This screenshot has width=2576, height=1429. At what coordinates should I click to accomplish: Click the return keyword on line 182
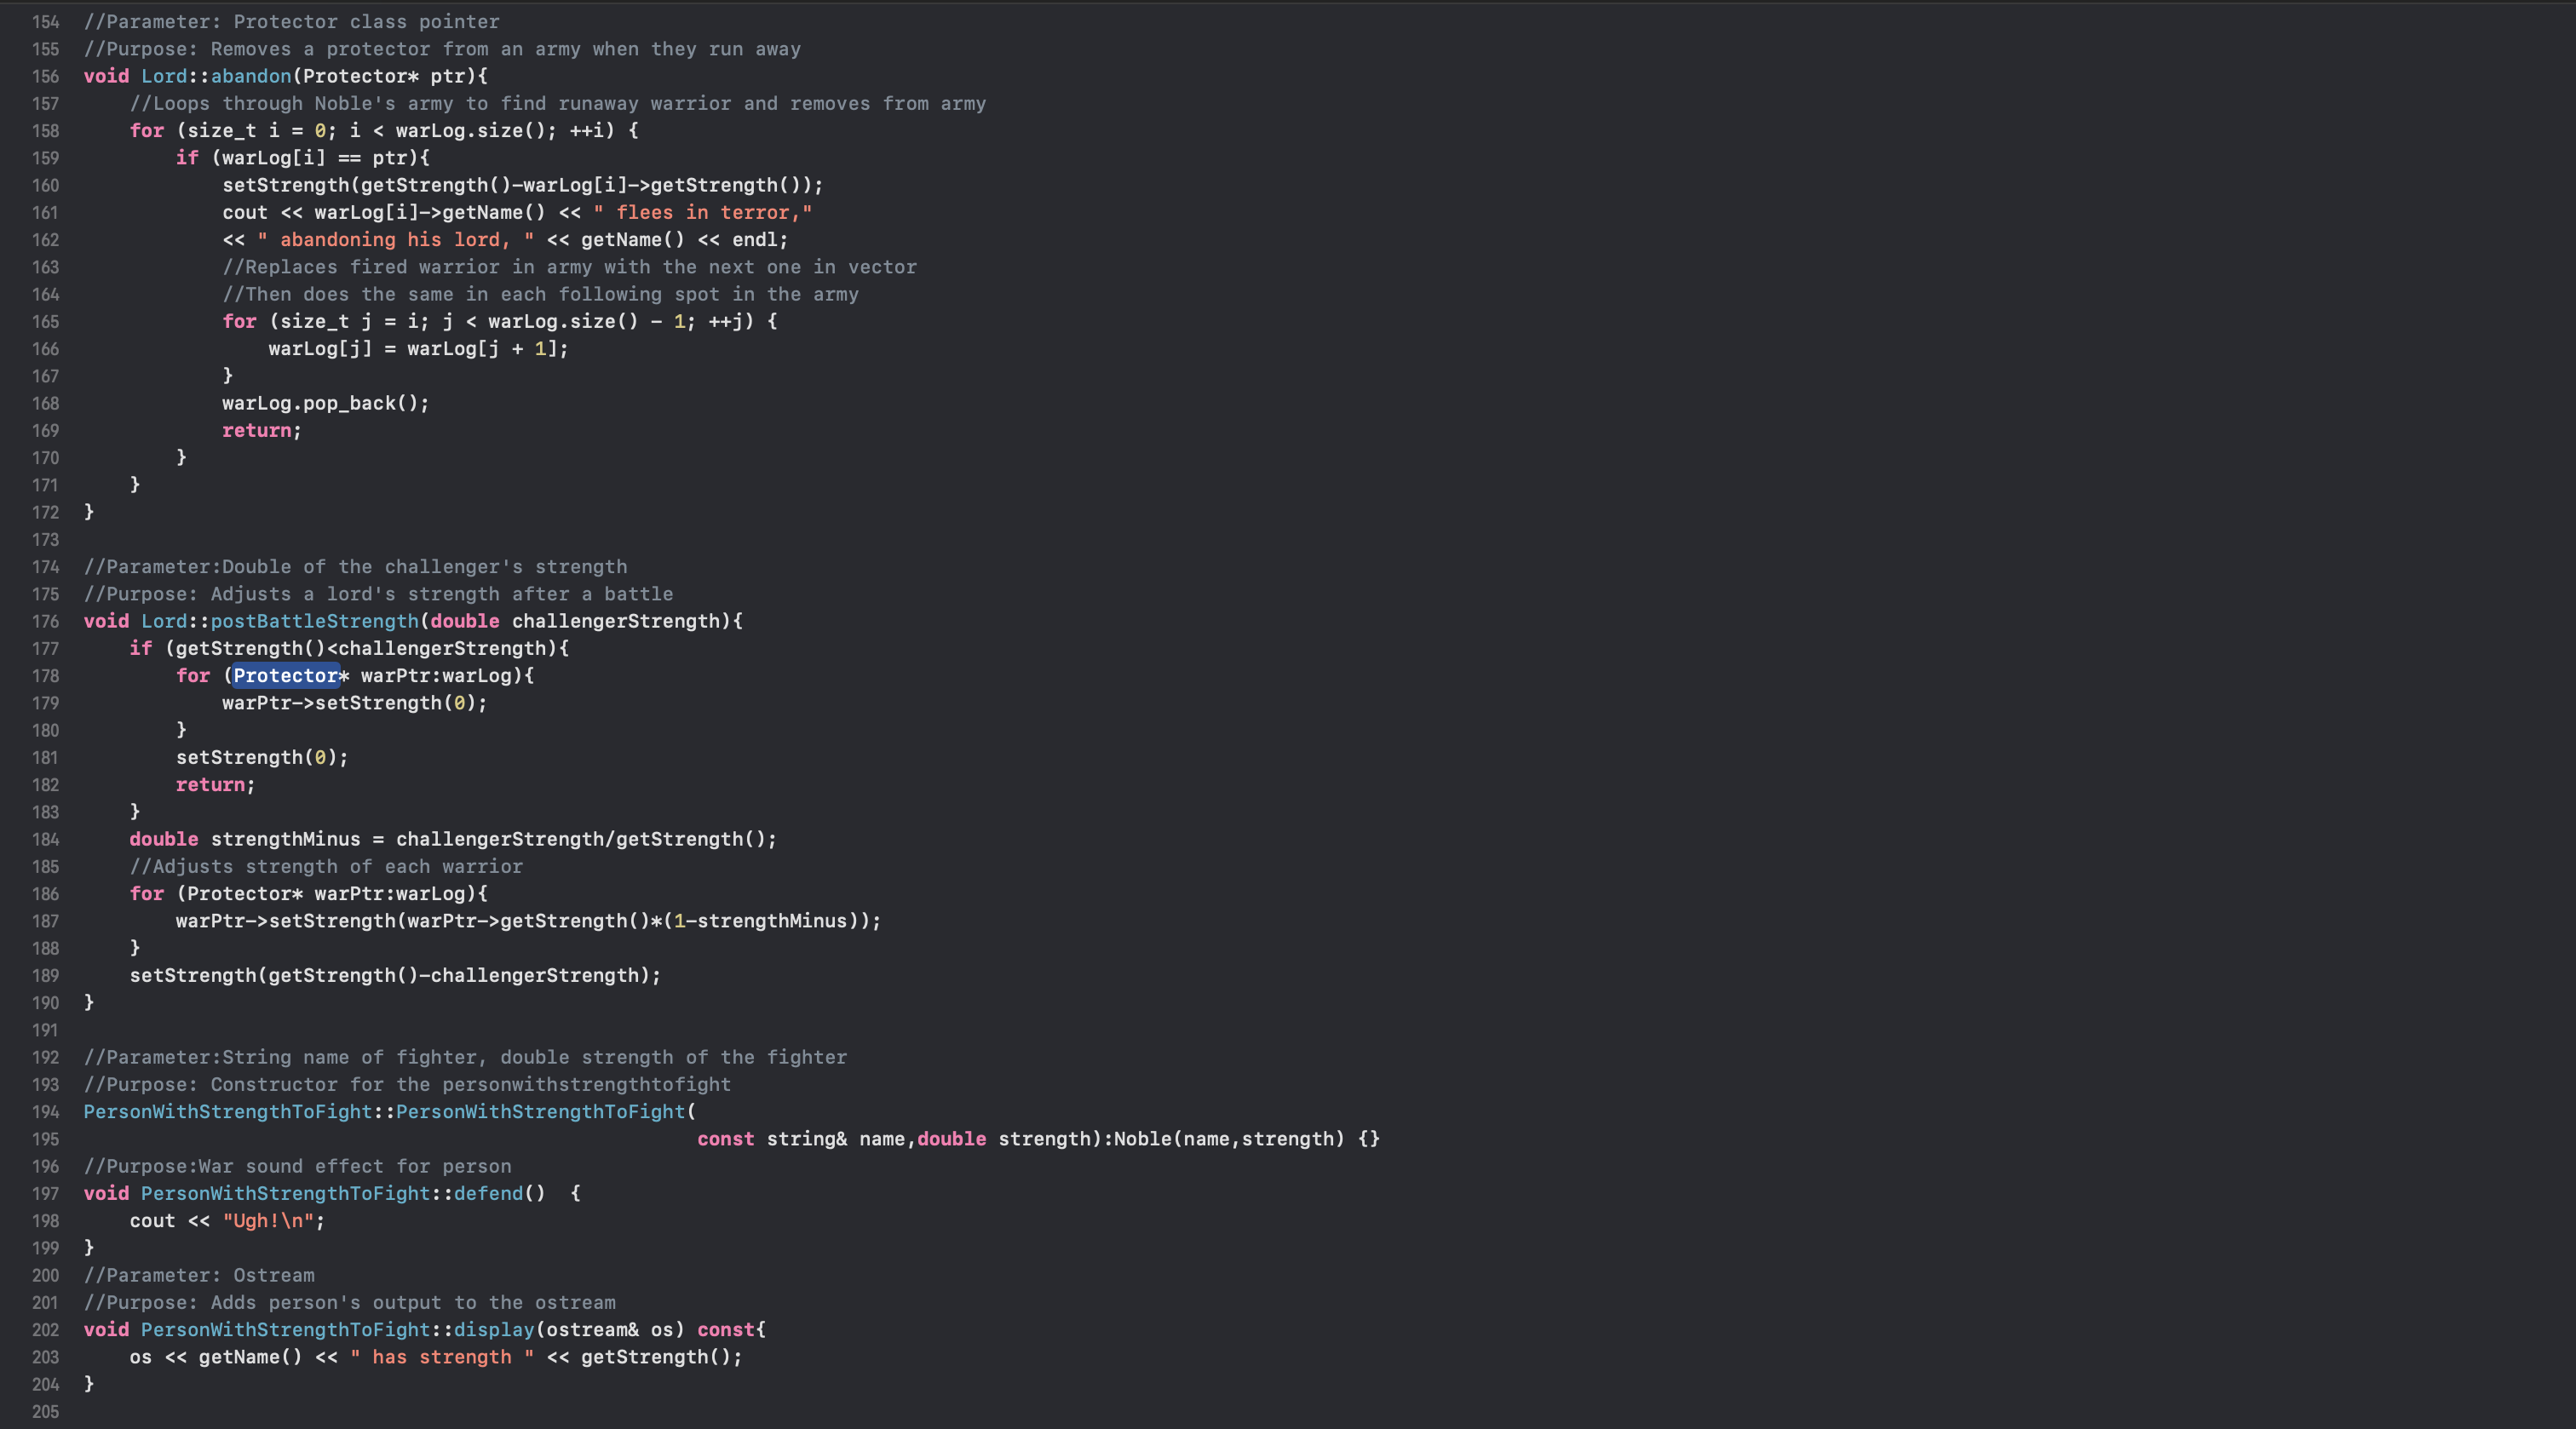coord(210,785)
